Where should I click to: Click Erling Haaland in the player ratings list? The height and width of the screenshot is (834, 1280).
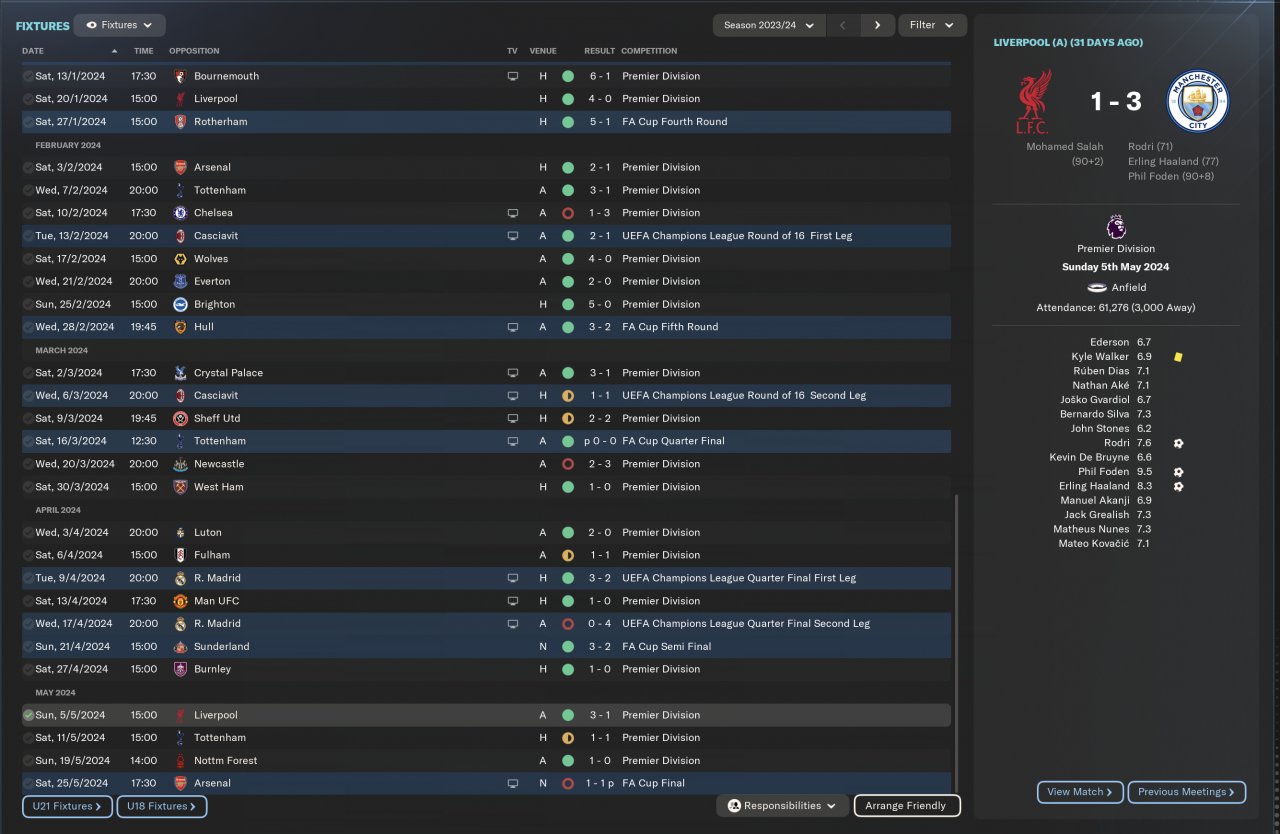pos(1094,486)
